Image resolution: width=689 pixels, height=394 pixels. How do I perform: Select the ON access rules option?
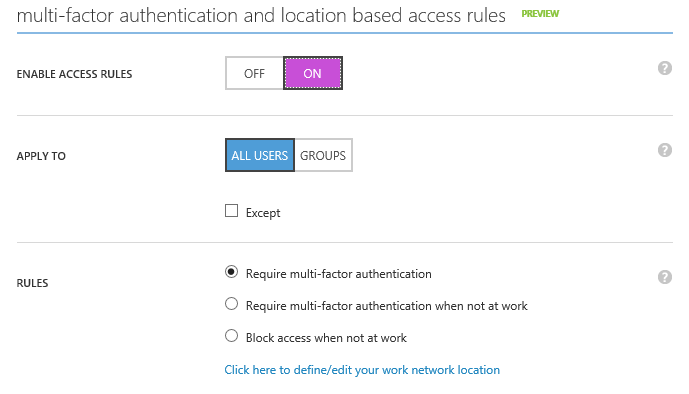pyautogui.click(x=312, y=73)
